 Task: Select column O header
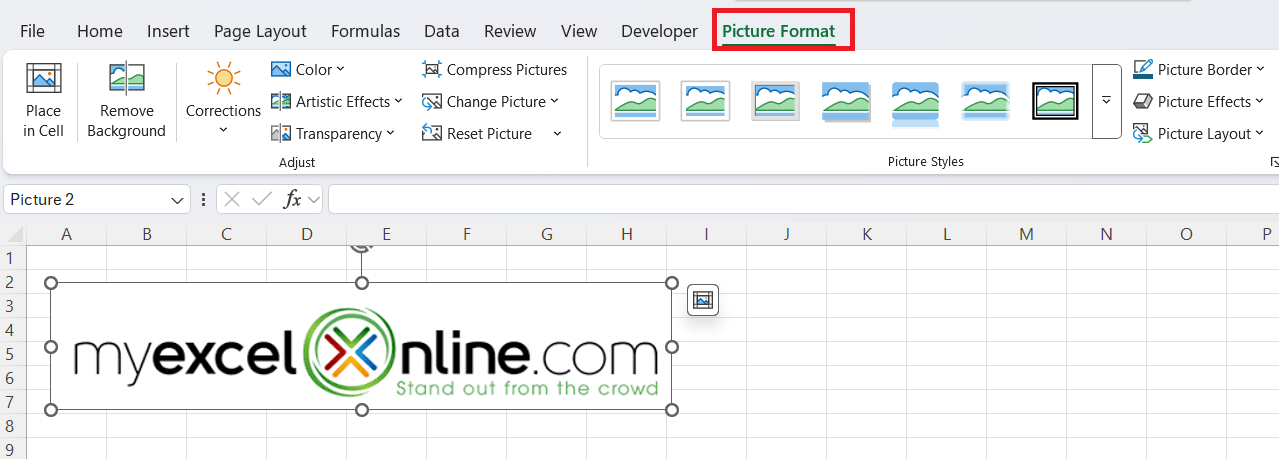[1186, 235]
